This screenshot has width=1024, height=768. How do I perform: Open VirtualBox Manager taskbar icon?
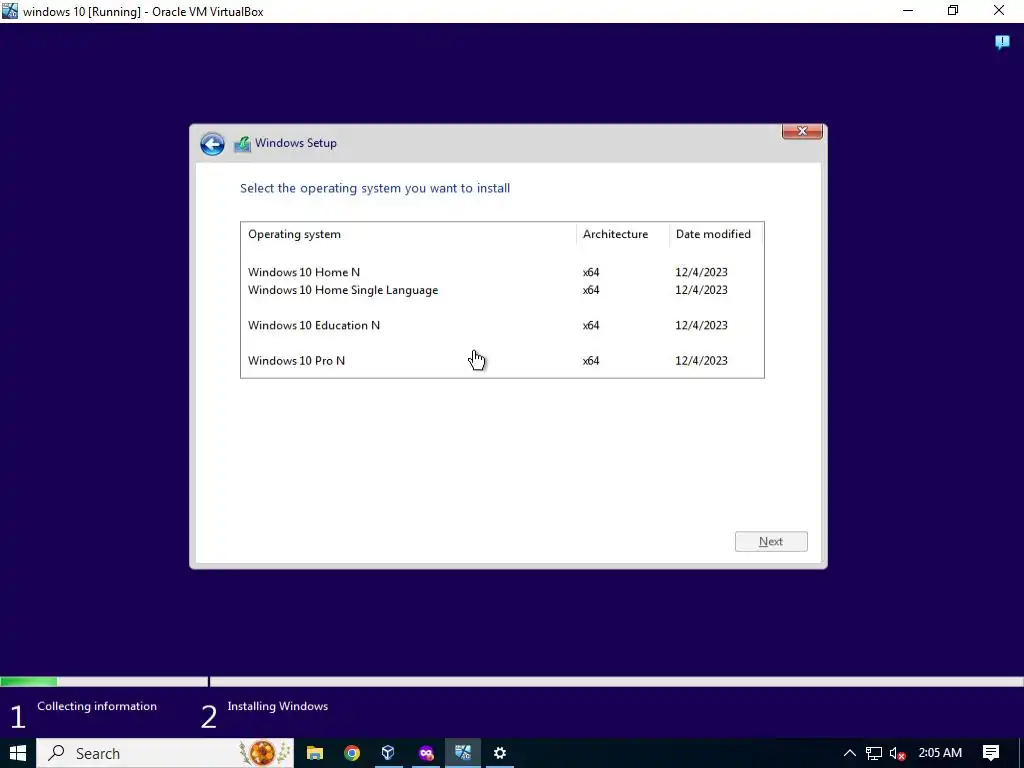click(389, 753)
